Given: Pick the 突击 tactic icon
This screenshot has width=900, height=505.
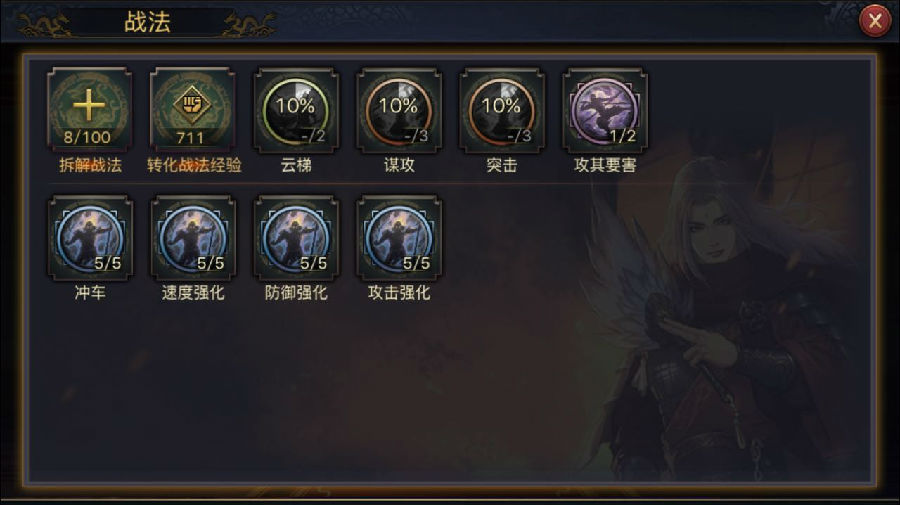Looking at the screenshot, I should coord(502,110).
